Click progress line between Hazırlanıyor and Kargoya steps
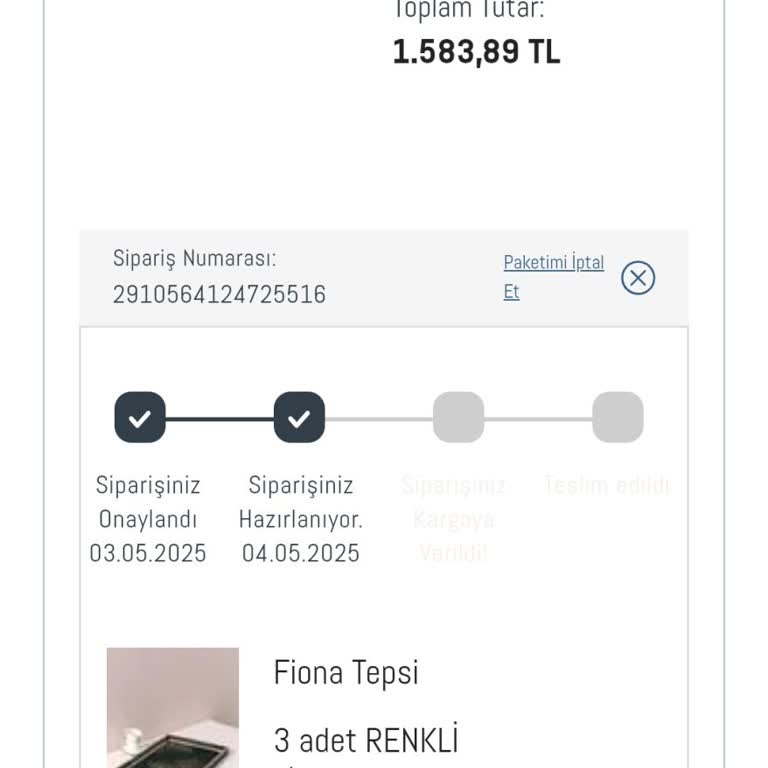Screen dimensions: 768x768 (379, 418)
